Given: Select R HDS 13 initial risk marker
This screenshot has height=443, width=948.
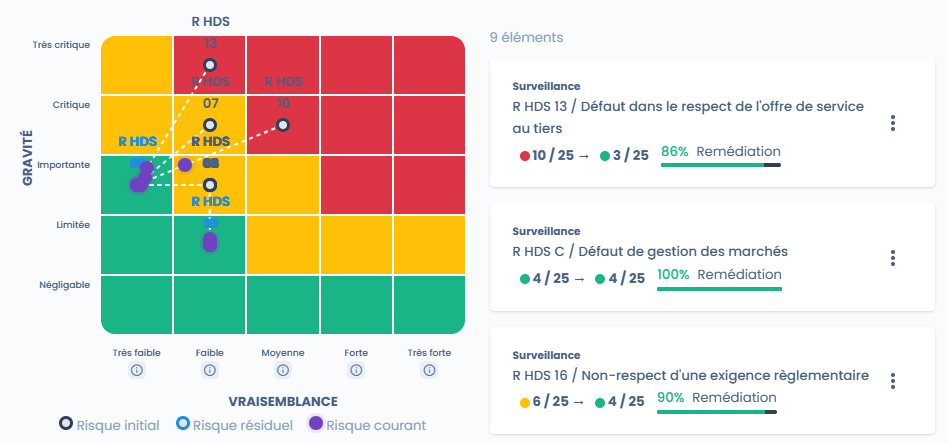Looking at the screenshot, I should (x=210, y=65).
